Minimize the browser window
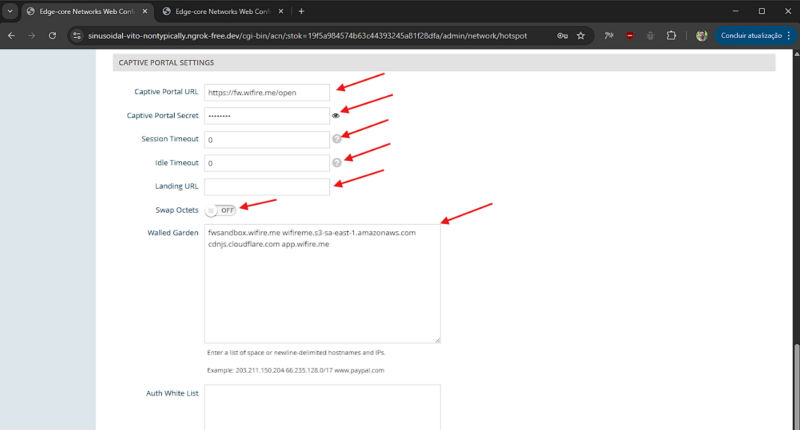The width and height of the screenshot is (800, 430). [735, 11]
